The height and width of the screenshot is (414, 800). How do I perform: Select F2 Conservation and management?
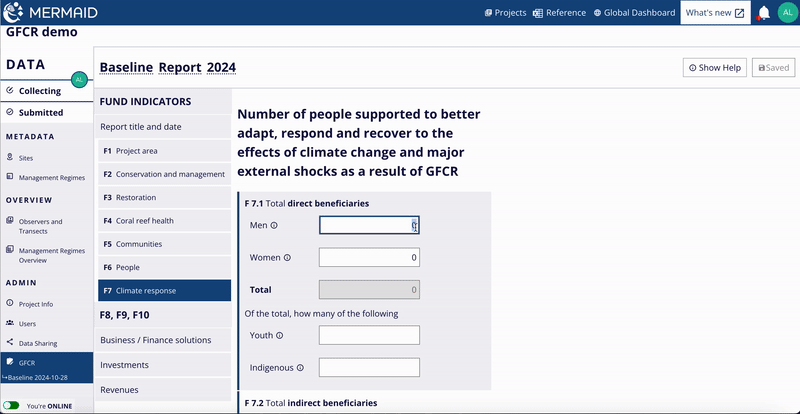[x=164, y=174]
